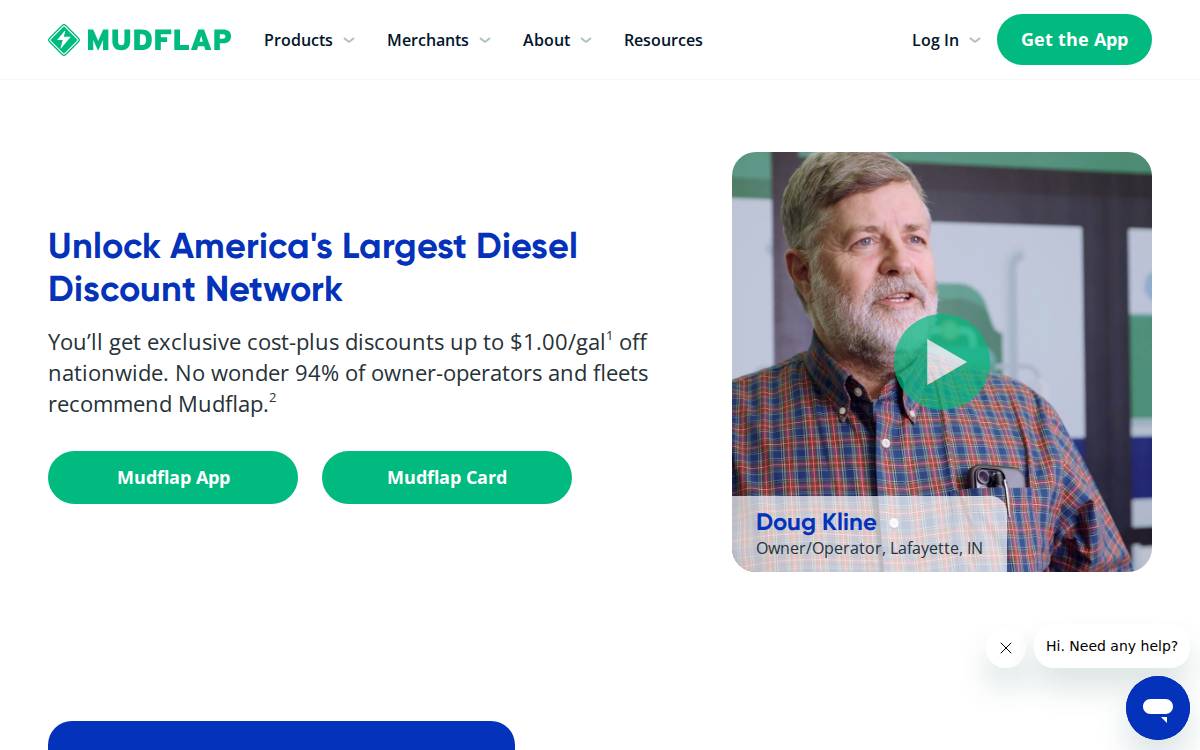Click the Mudflap lightning bolt logo icon

click(x=64, y=40)
